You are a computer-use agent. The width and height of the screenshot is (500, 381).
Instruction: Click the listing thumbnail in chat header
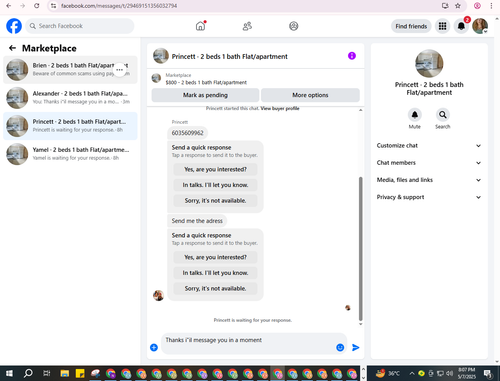click(161, 56)
